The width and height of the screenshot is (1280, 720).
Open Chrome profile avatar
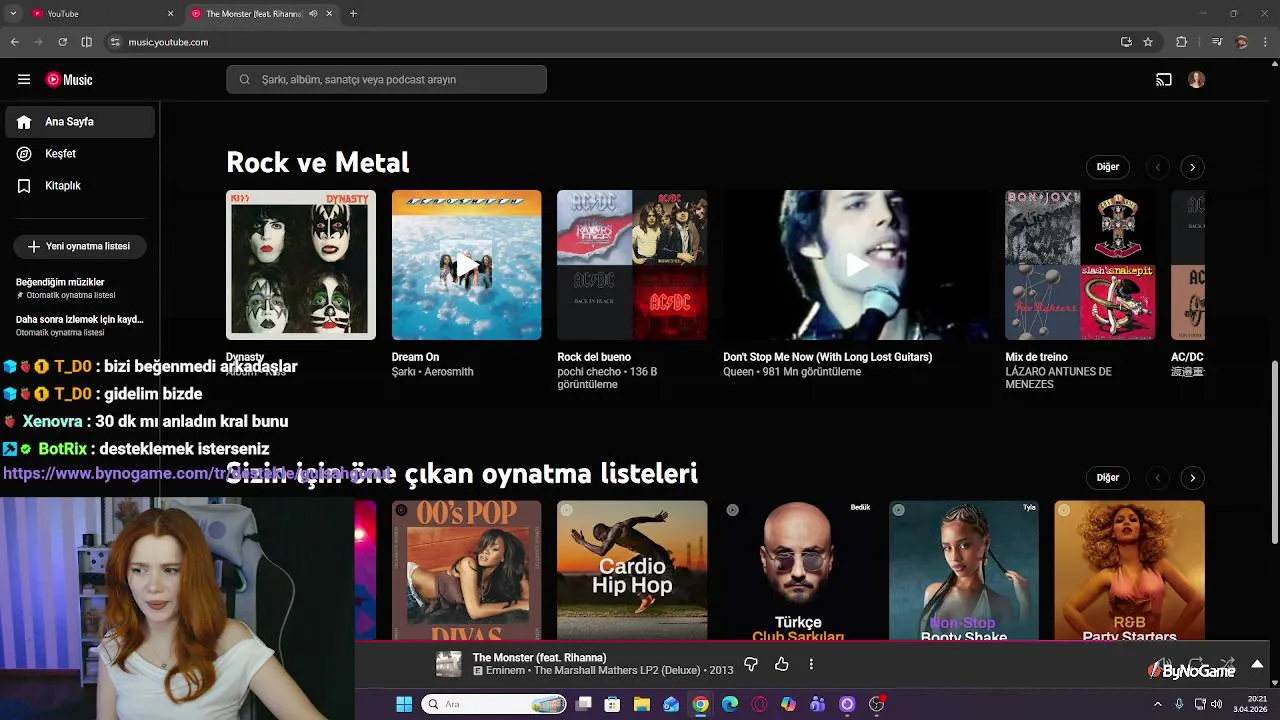1242,42
